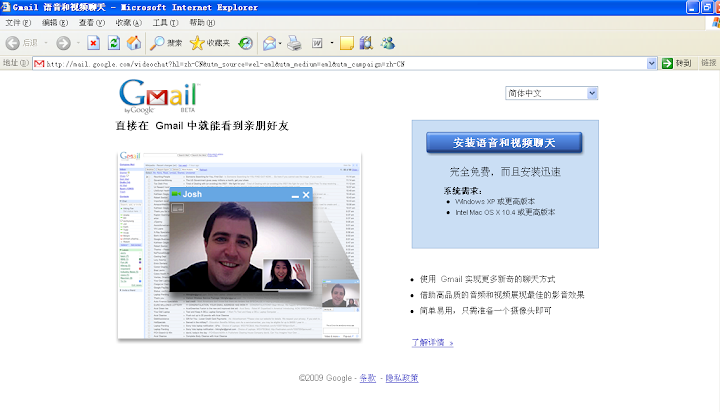The width and height of the screenshot is (720, 412).
Task: Select the text 完全免费，而且安装迅速
Action: click(505, 172)
